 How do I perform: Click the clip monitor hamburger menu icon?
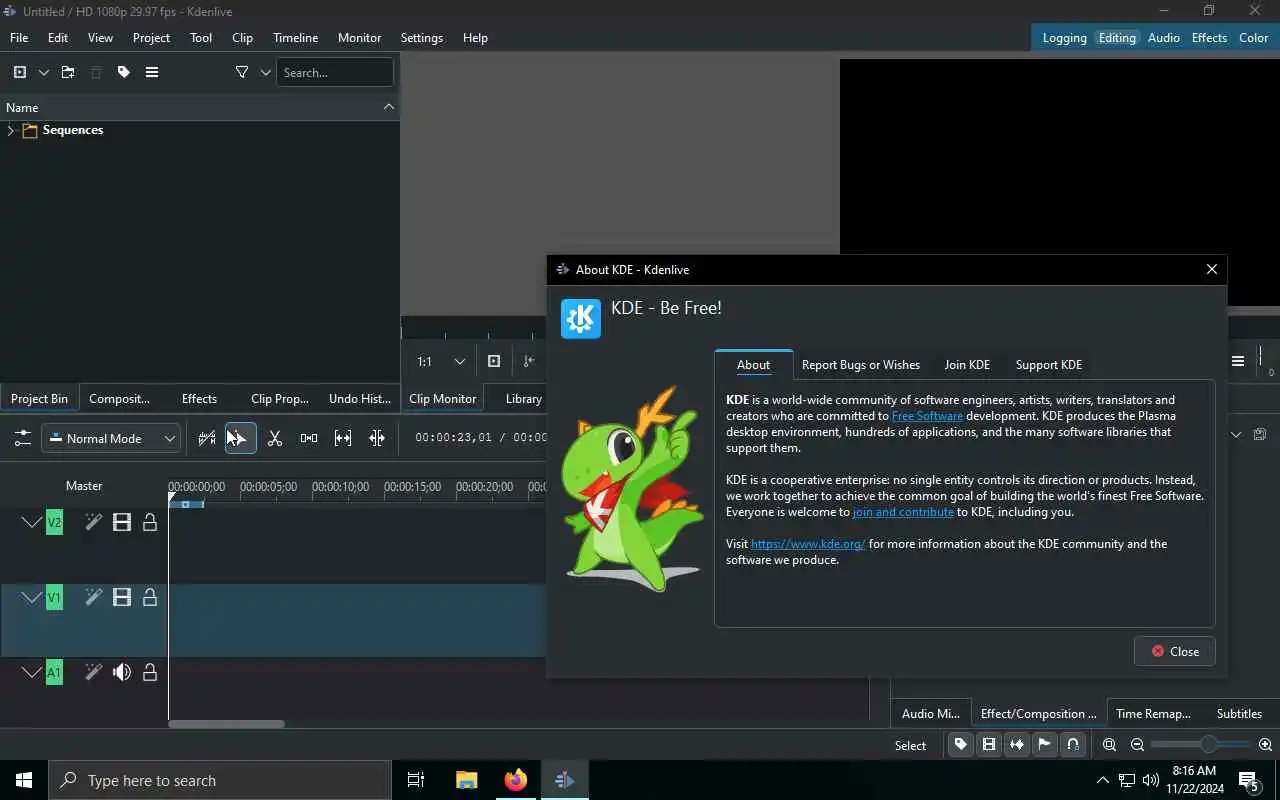click(x=1238, y=361)
